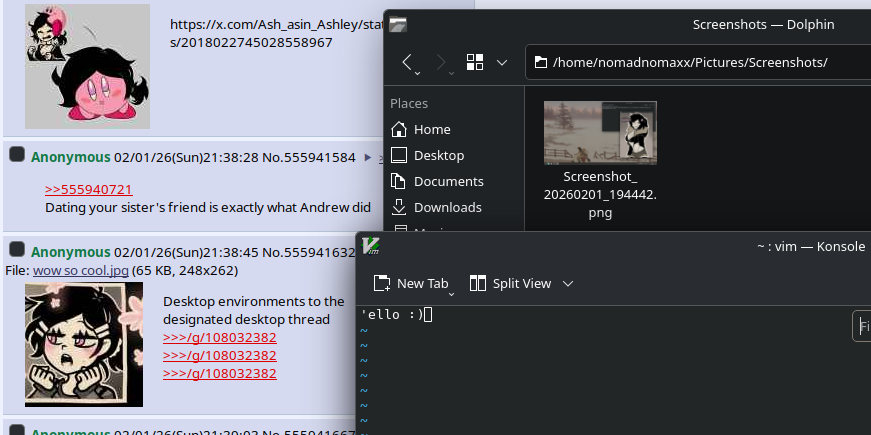
Task: Click the vim text line 'ello :)
Action: click(392, 314)
